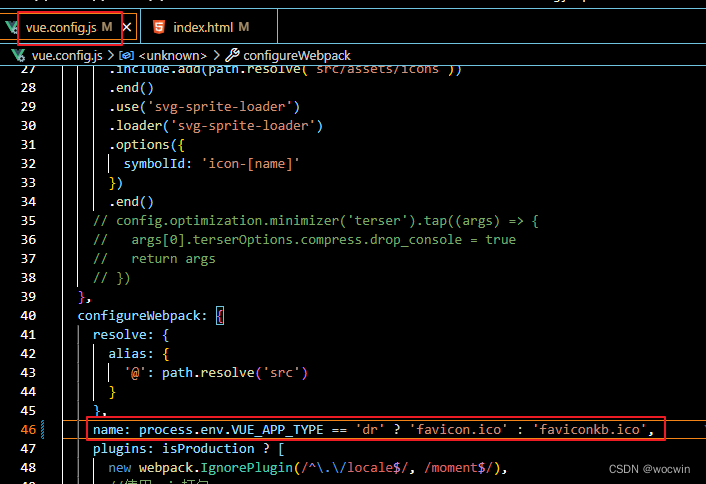
Task: Click the modified-line gutter marker at line 46
Action: (43, 430)
